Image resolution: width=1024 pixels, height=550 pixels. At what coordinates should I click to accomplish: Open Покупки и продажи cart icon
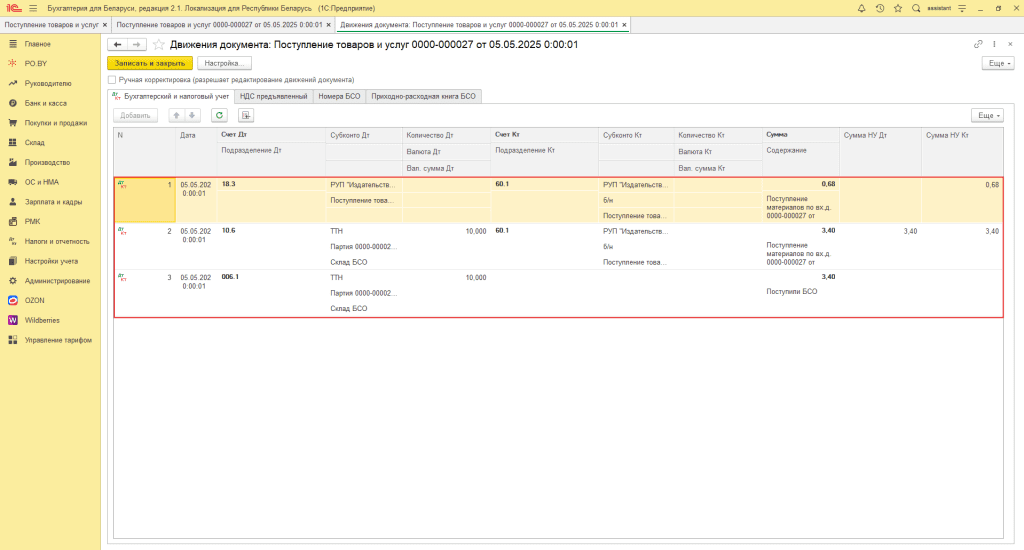(x=12, y=123)
